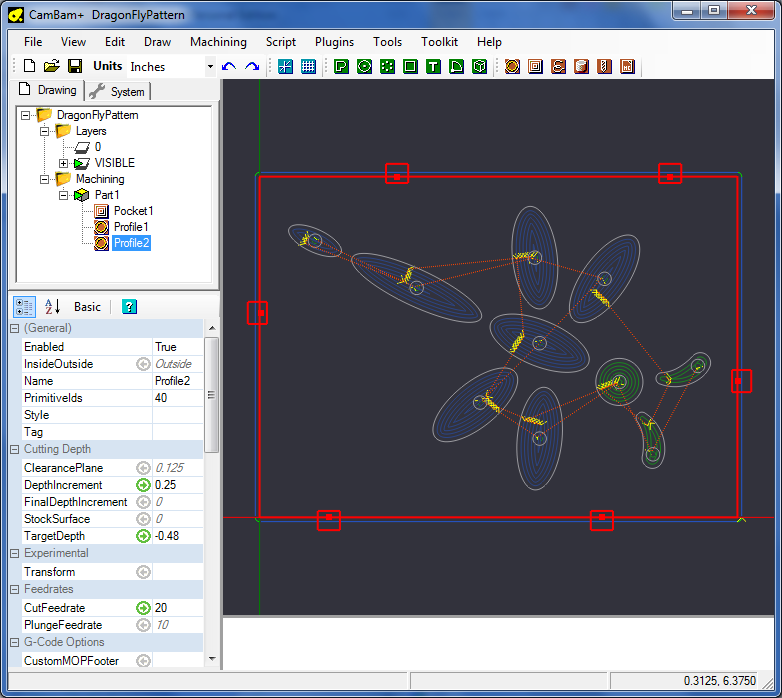Reset DepthIncrement using its green arrow

coord(143,485)
